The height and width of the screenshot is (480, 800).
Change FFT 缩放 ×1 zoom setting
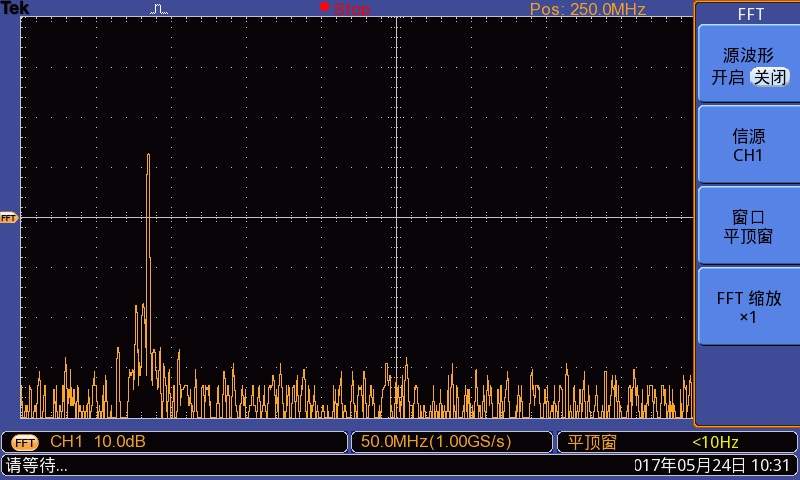(x=748, y=307)
